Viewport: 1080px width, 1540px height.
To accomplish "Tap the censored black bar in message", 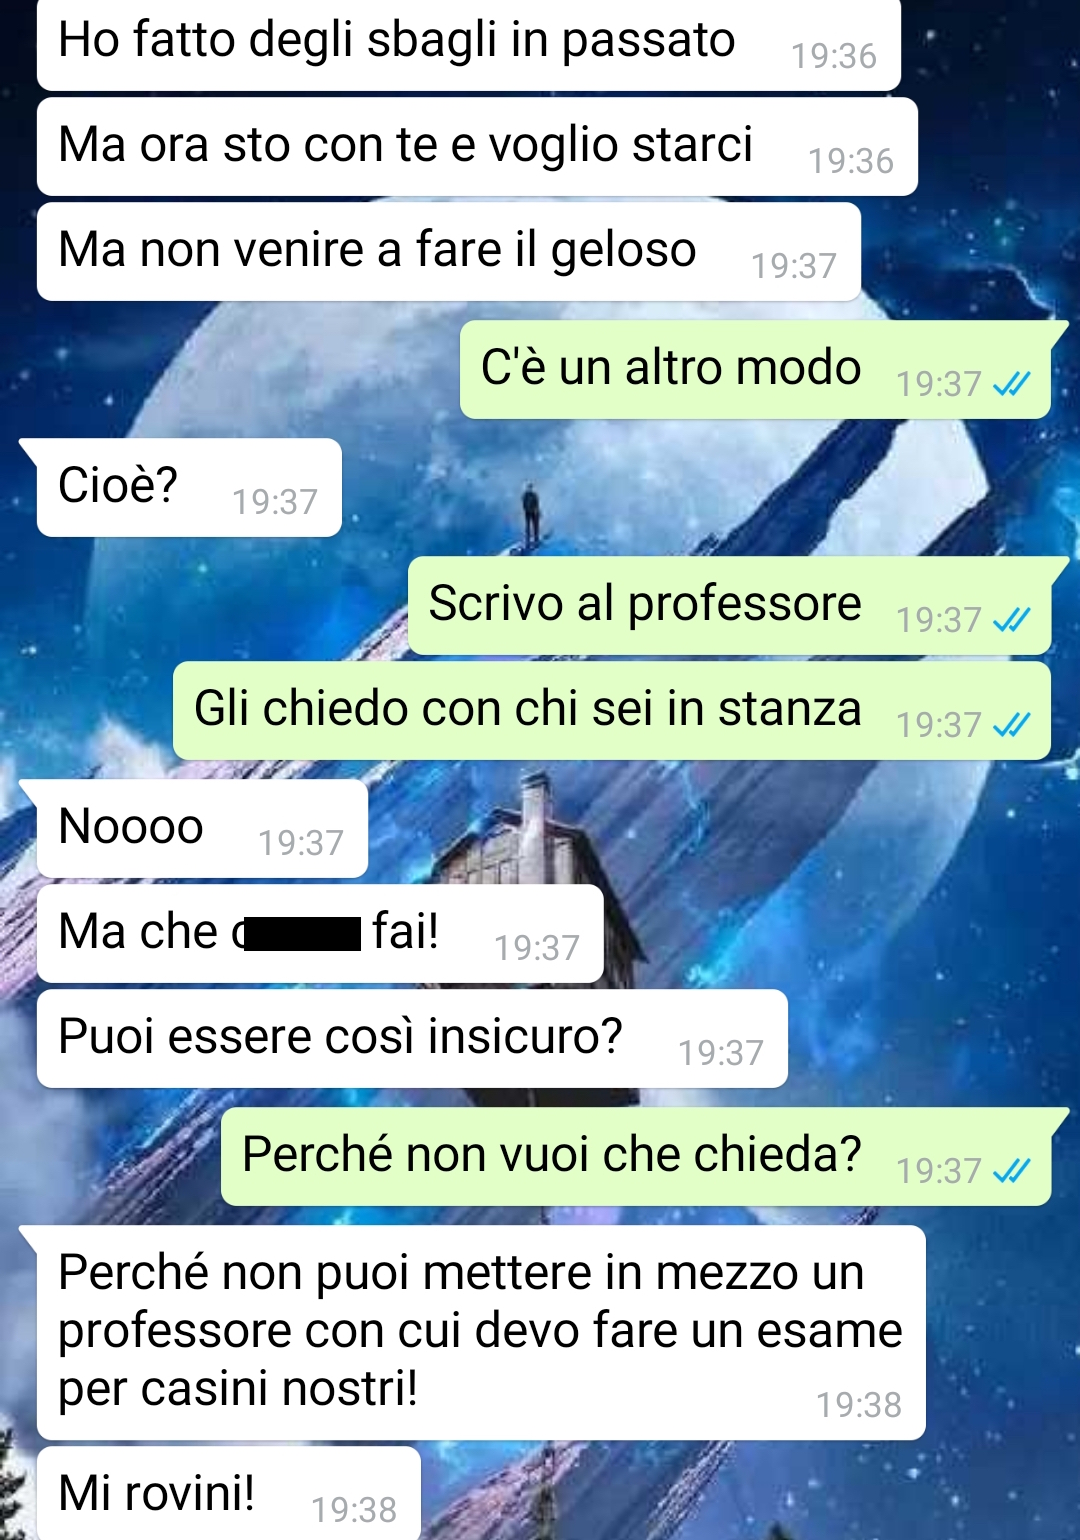I will (x=302, y=933).
